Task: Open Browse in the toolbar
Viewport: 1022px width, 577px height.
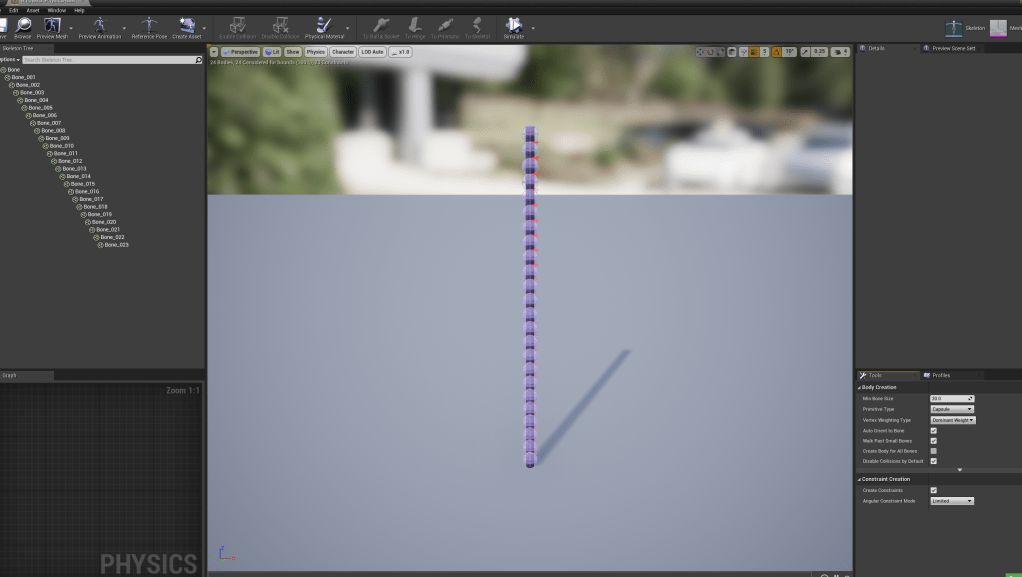Action: tap(23, 25)
